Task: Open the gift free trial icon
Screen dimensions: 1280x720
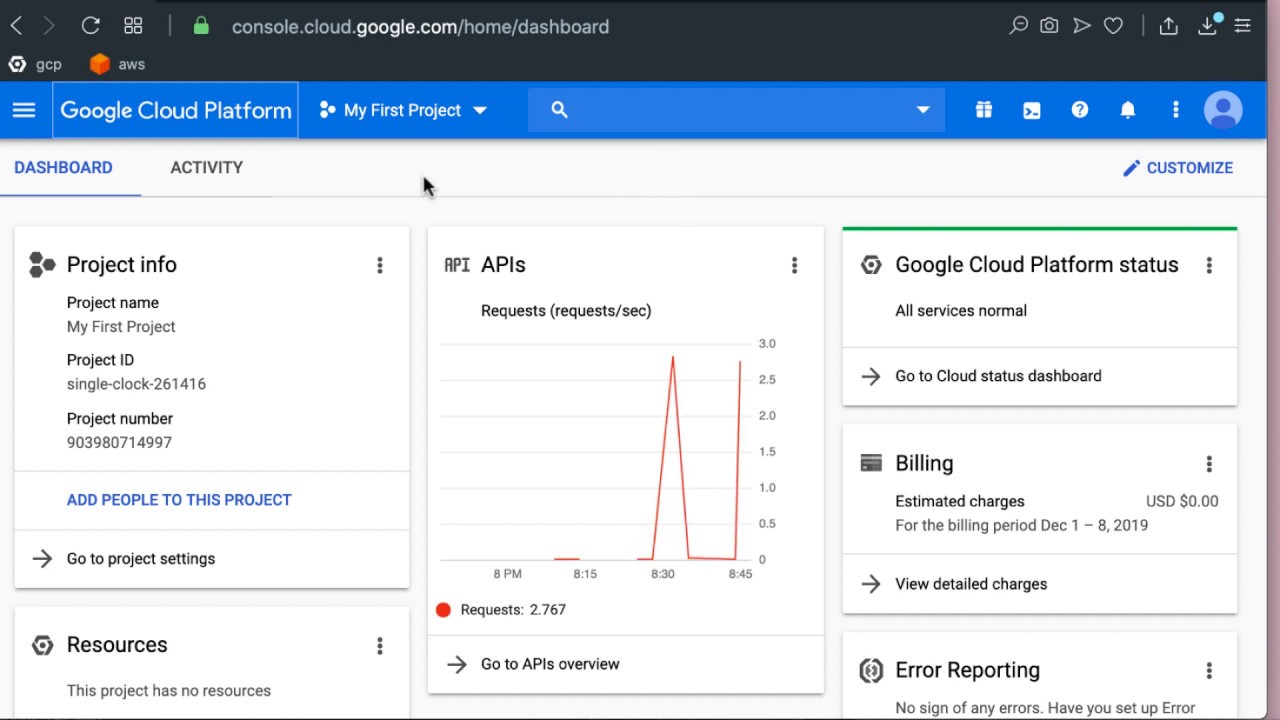Action: pos(984,110)
